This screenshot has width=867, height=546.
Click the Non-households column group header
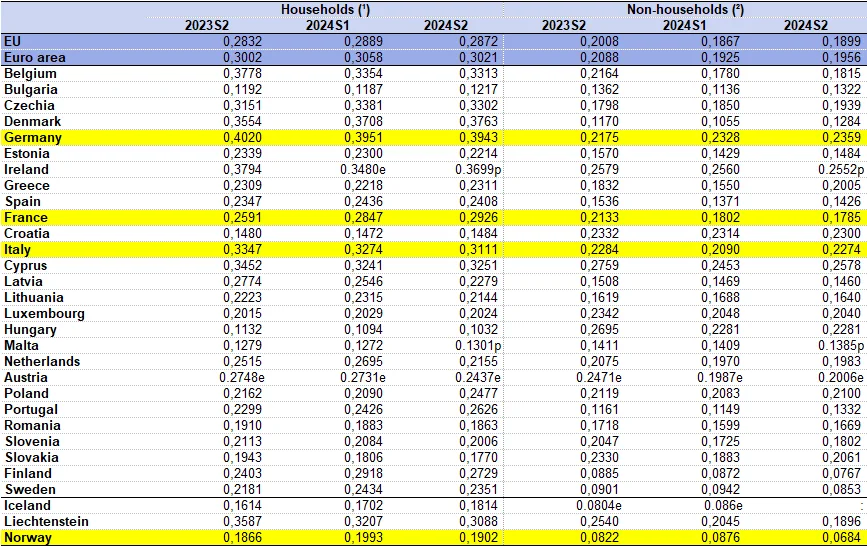tap(688, 9)
